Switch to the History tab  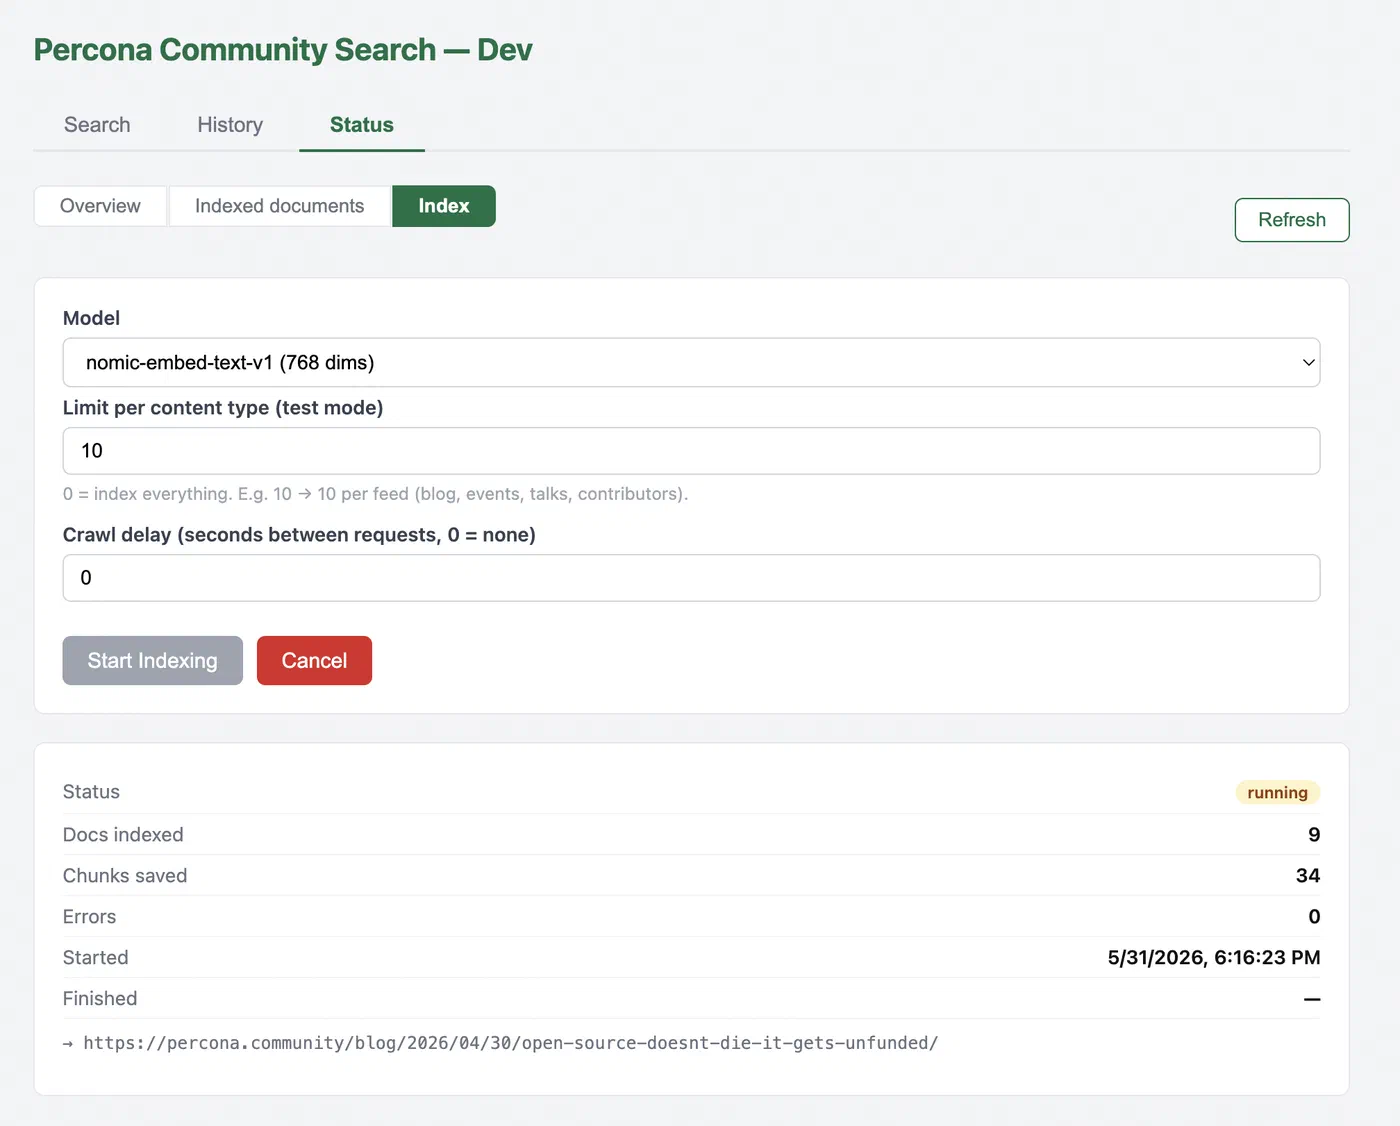click(230, 125)
